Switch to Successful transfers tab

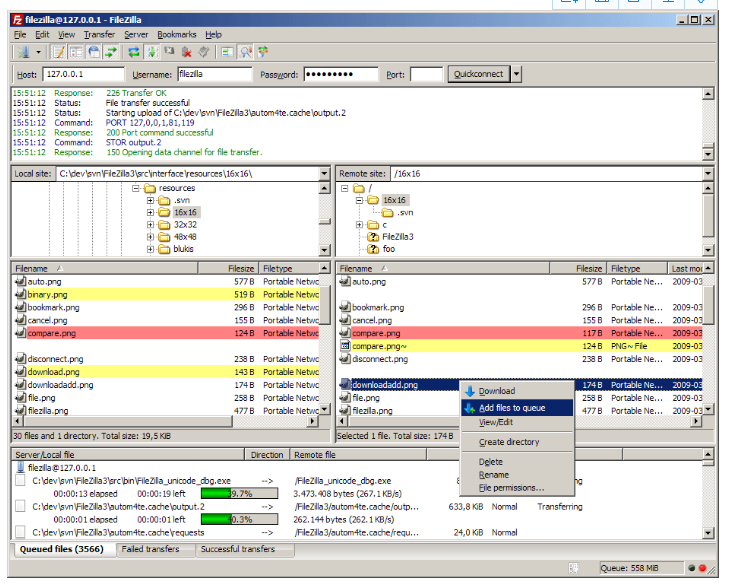tap(245, 549)
